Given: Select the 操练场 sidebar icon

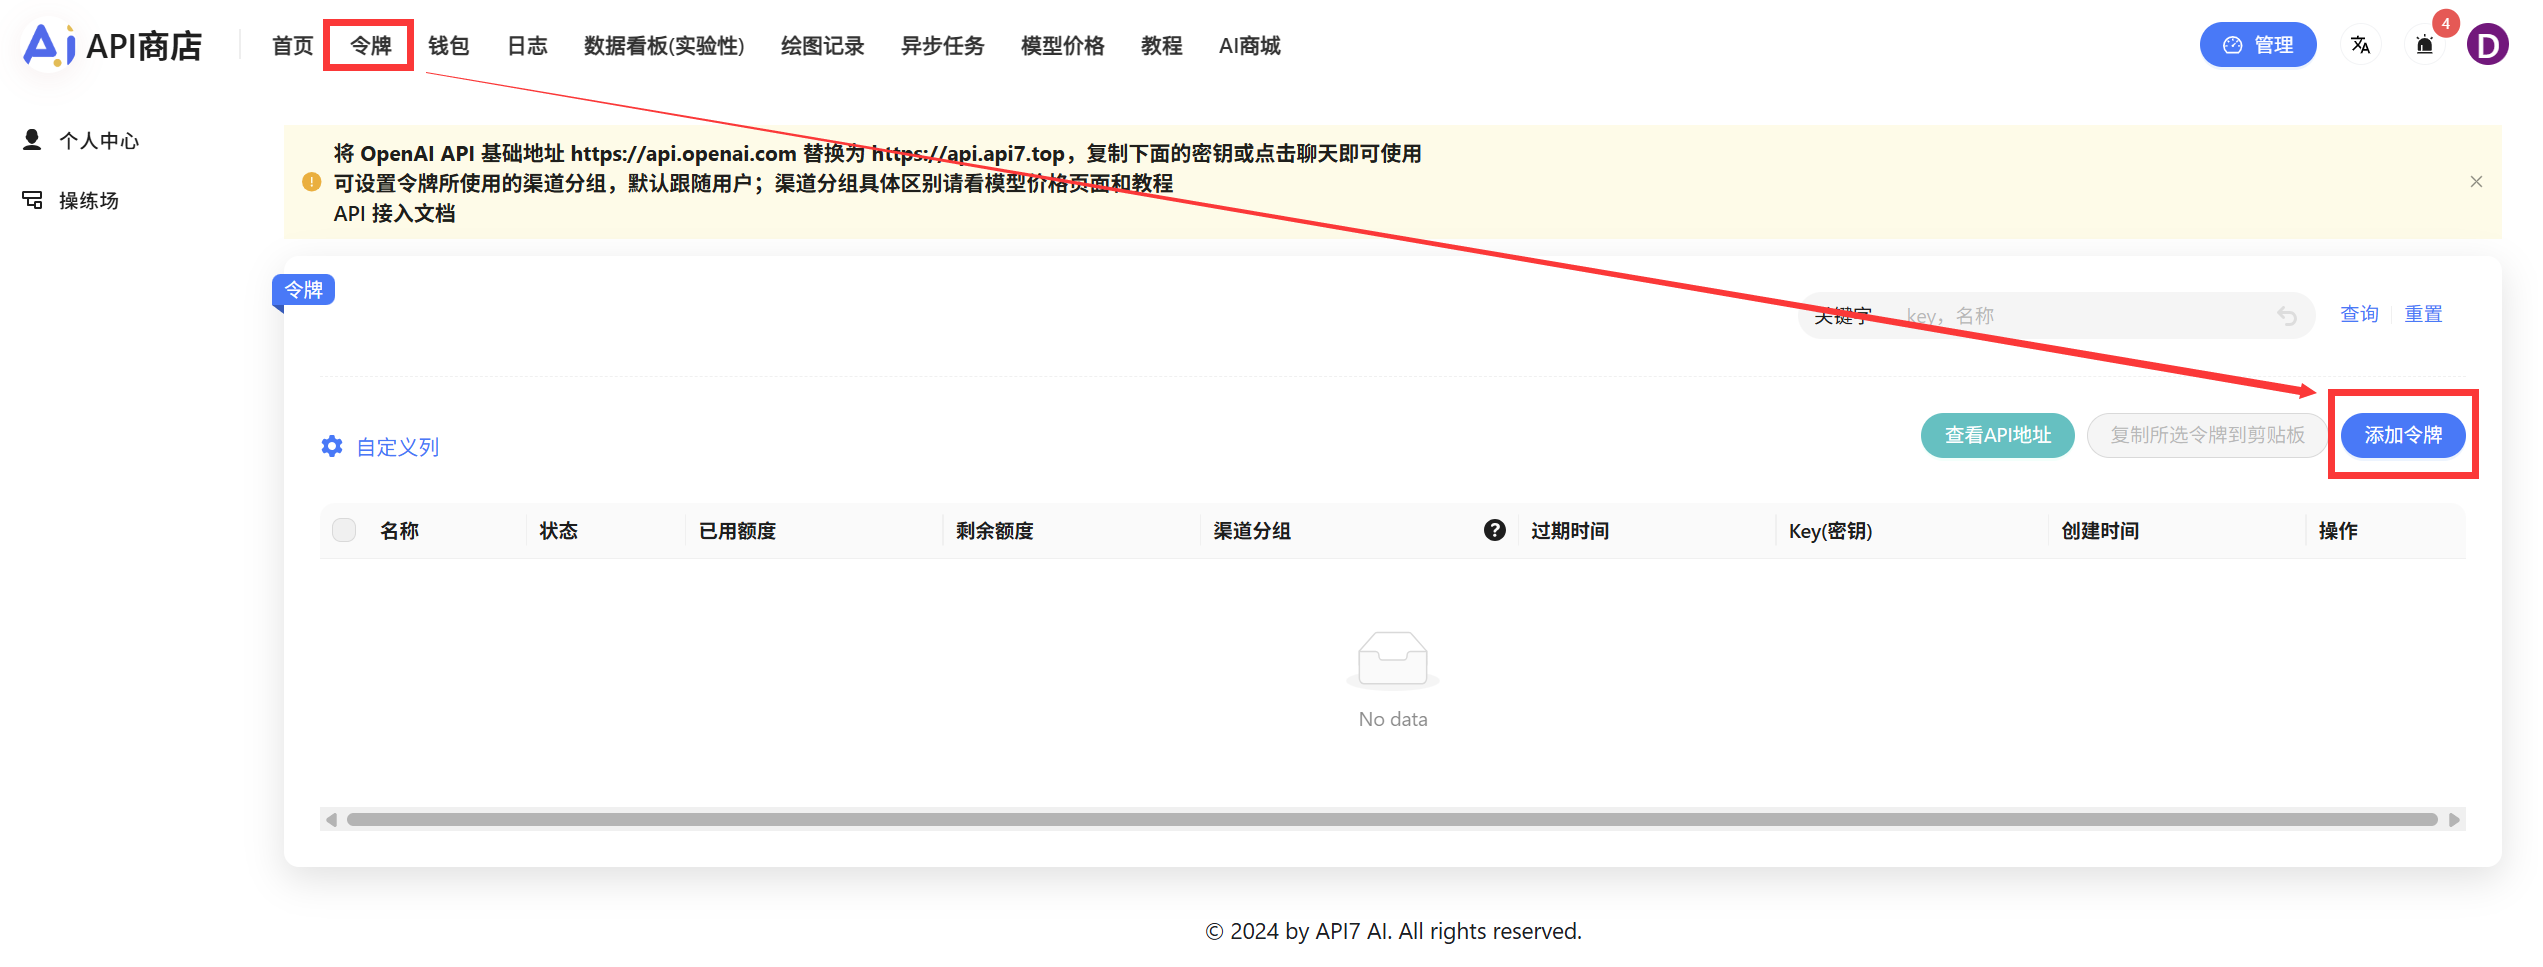Looking at the screenshot, I should [33, 200].
